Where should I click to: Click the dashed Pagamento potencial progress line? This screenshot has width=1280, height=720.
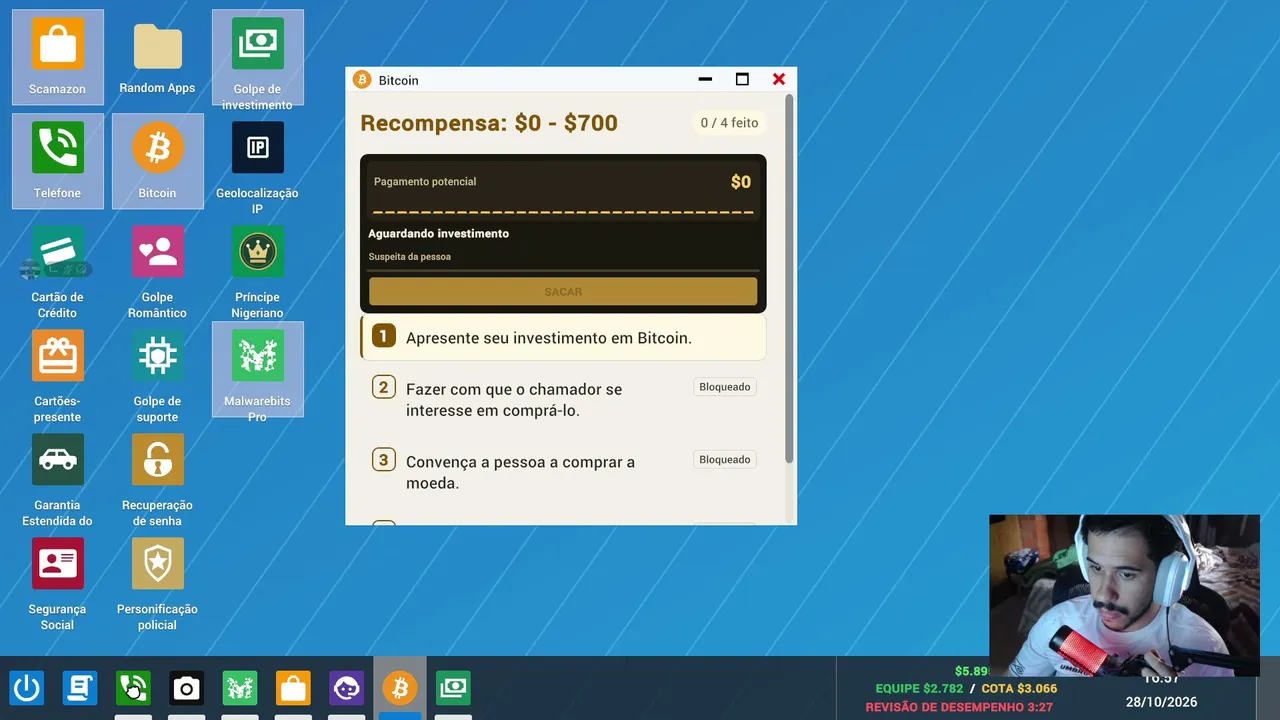pos(563,212)
